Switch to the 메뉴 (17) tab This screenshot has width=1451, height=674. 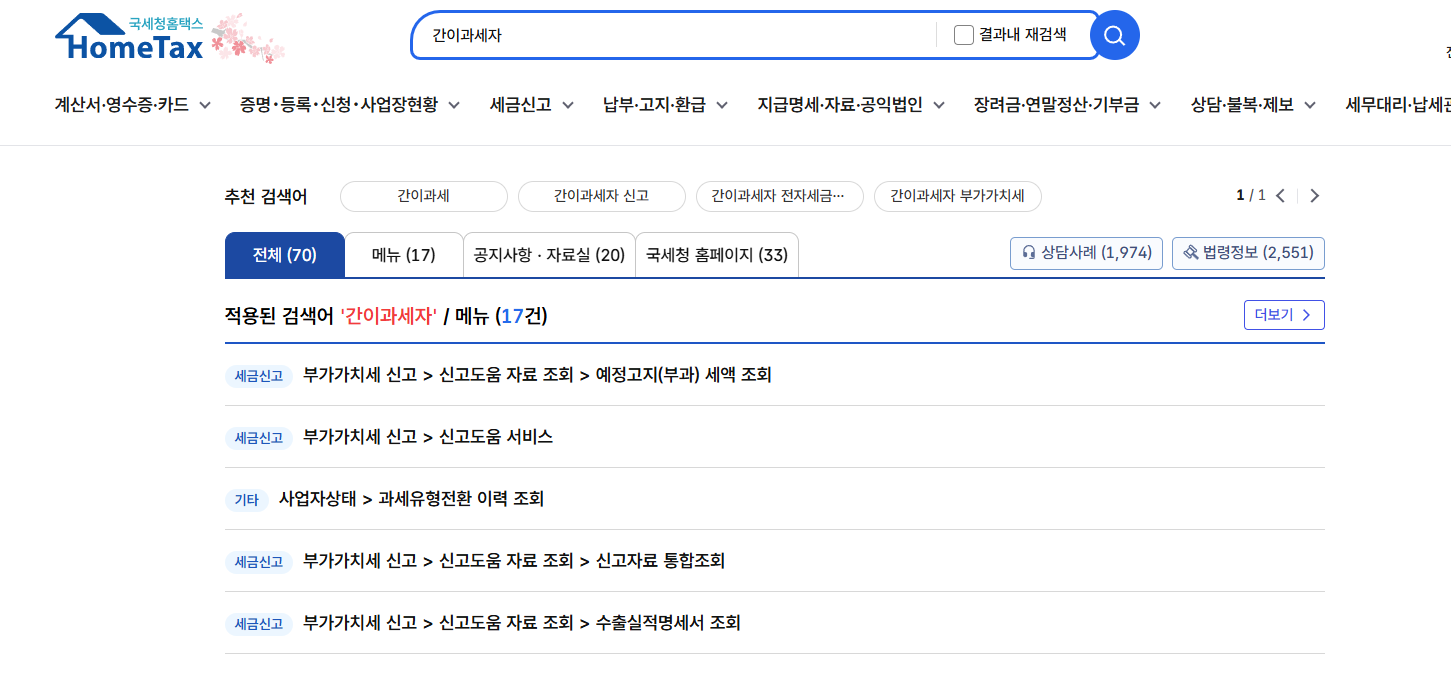coord(404,254)
